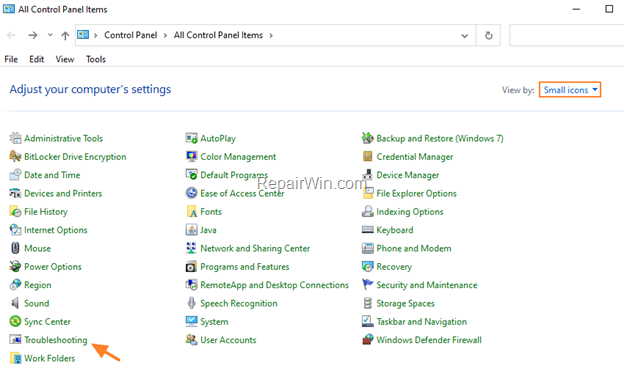The width and height of the screenshot is (624, 368).
Task: Open the Tools menu
Action: [x=96, y=59]
